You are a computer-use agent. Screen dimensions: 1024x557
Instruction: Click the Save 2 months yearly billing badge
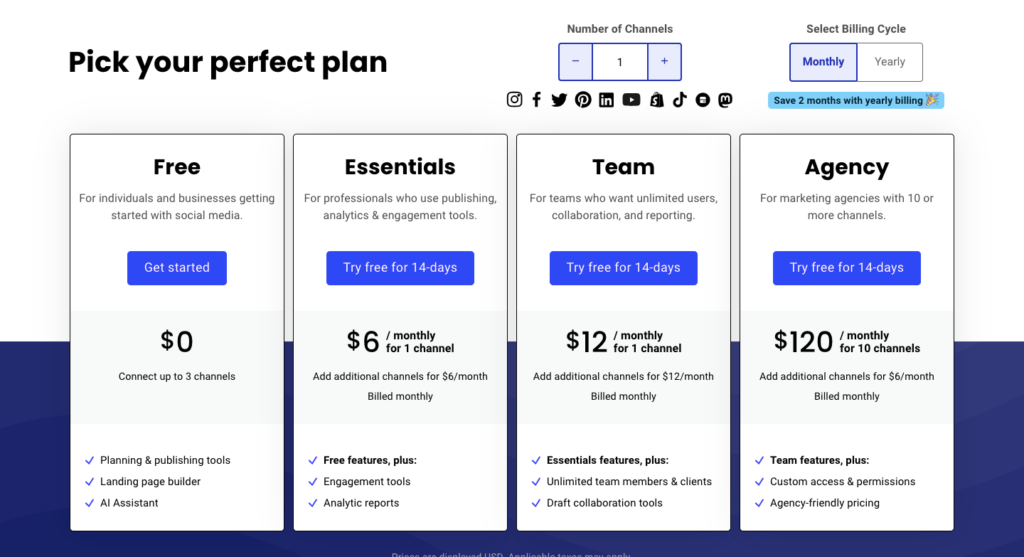tap(856, 100)
